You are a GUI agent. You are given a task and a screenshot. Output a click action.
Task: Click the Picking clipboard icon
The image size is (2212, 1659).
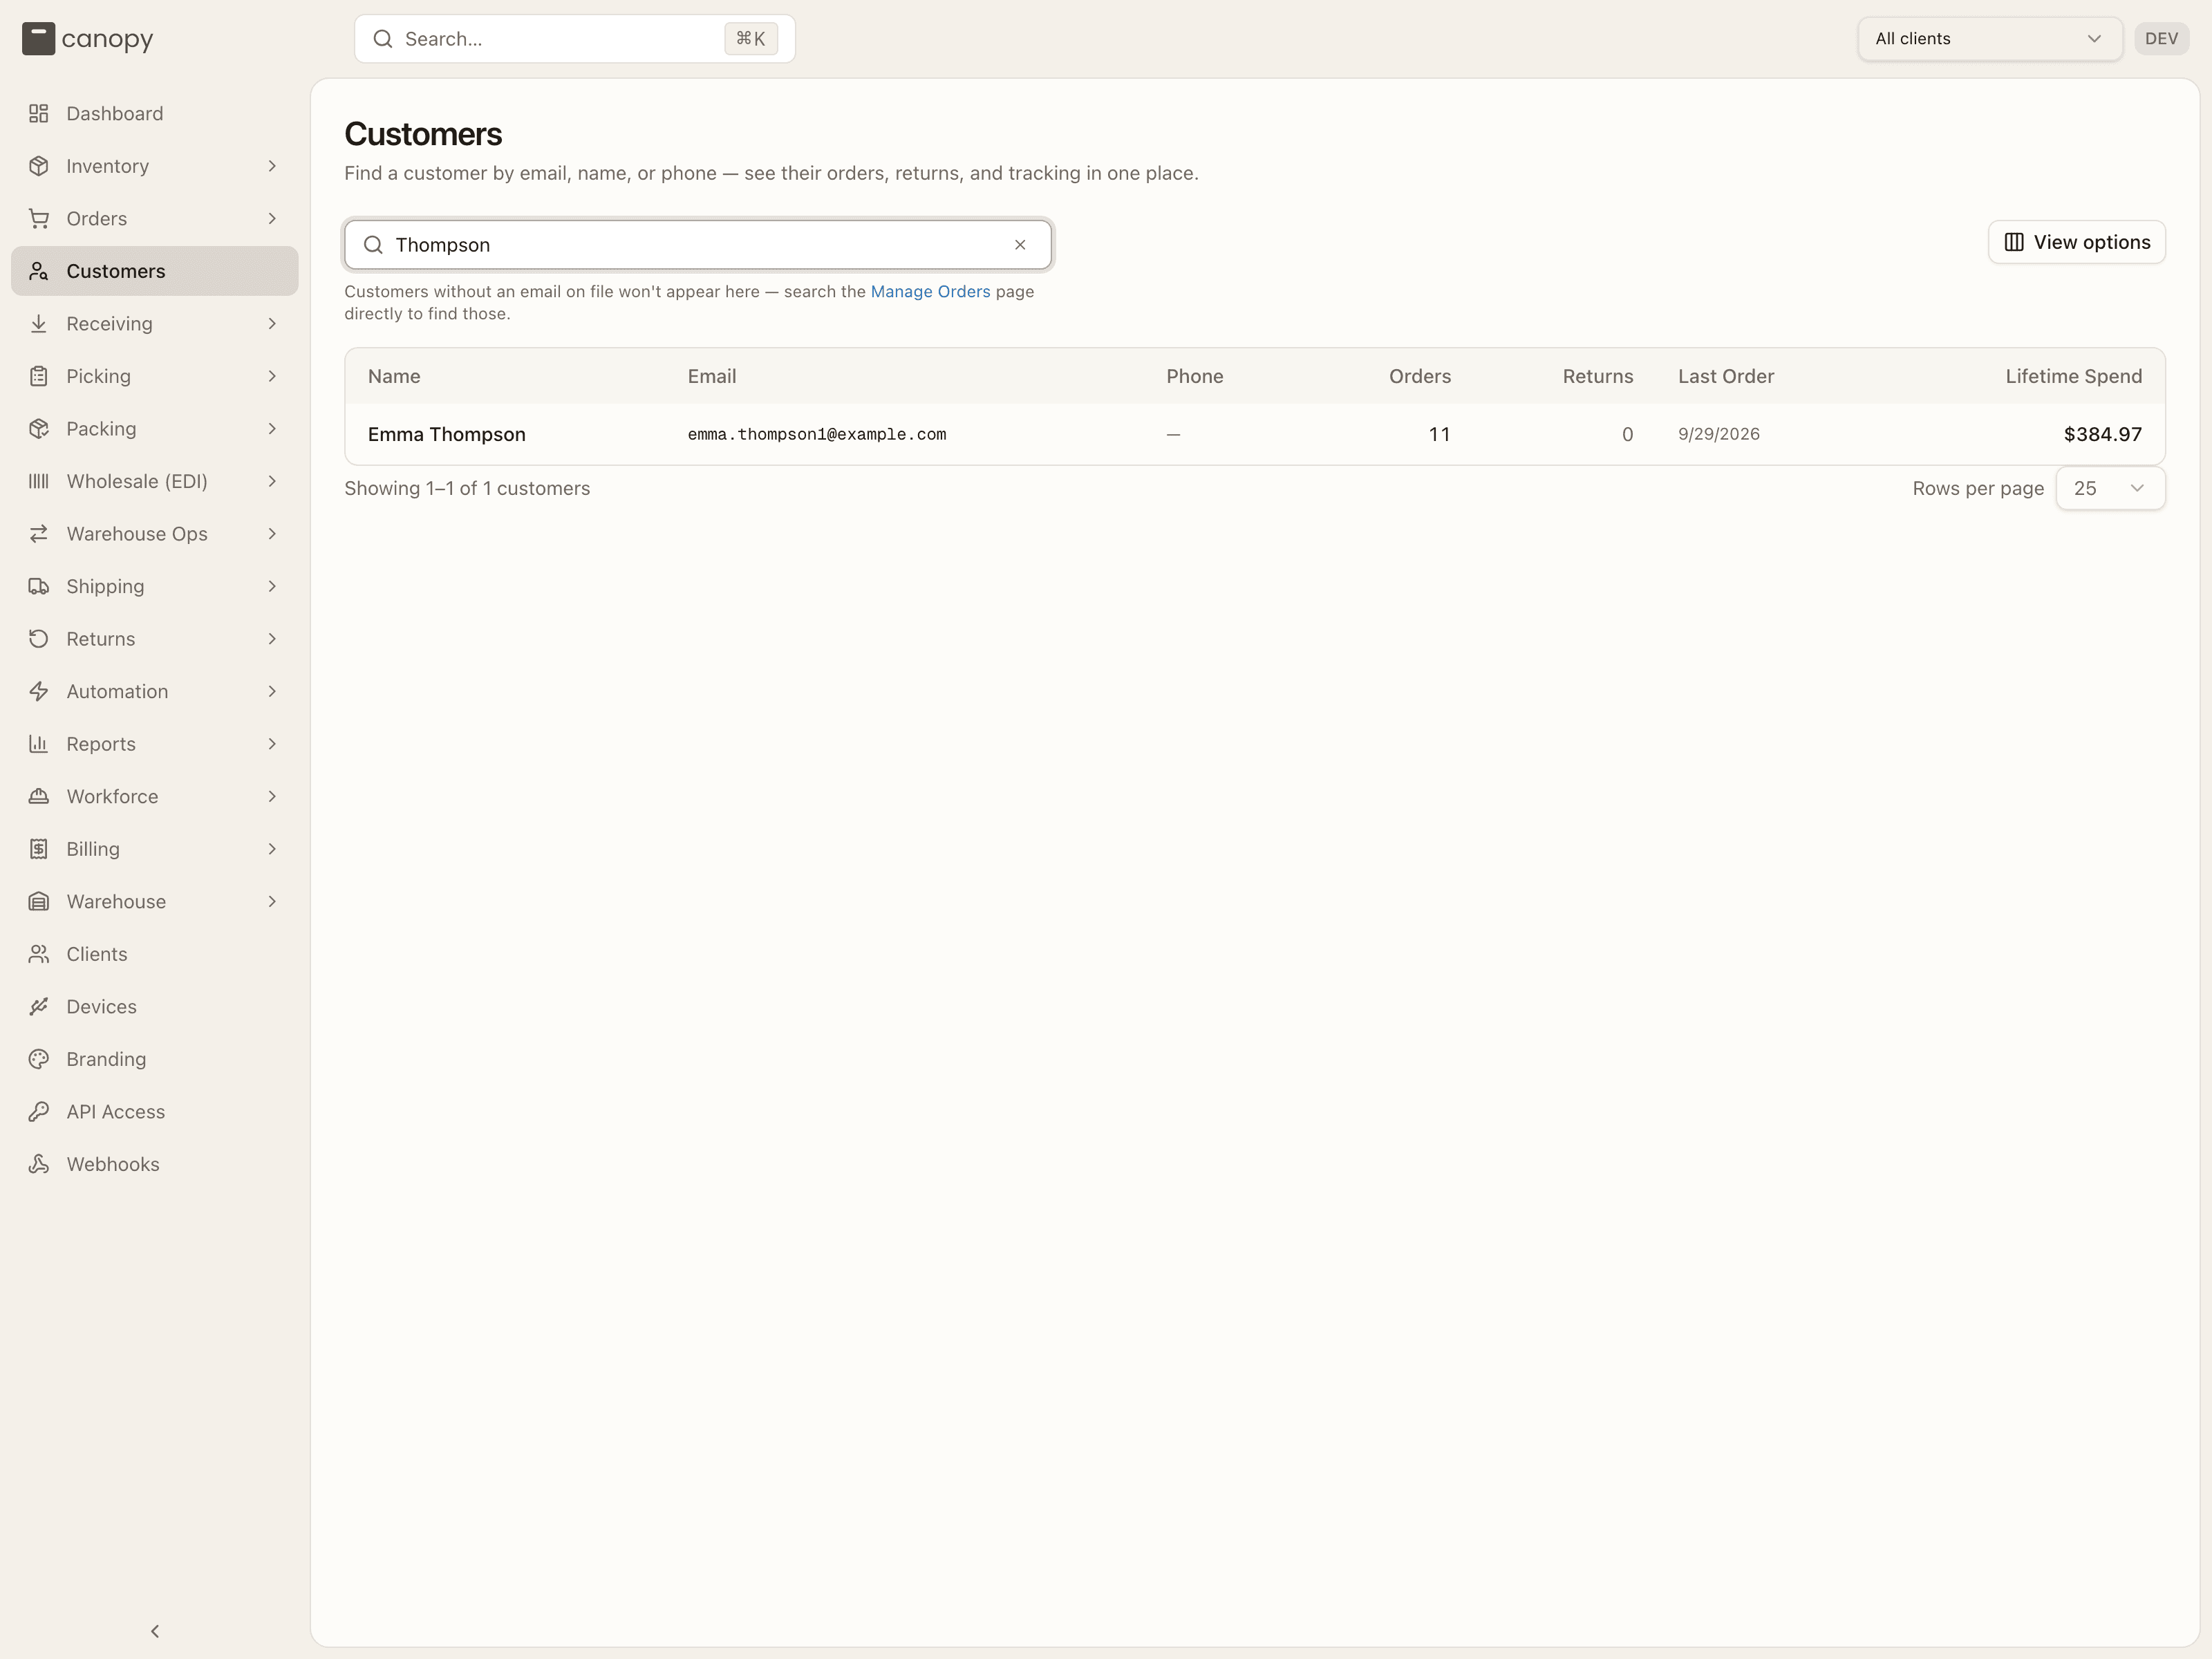pos(39,376)
